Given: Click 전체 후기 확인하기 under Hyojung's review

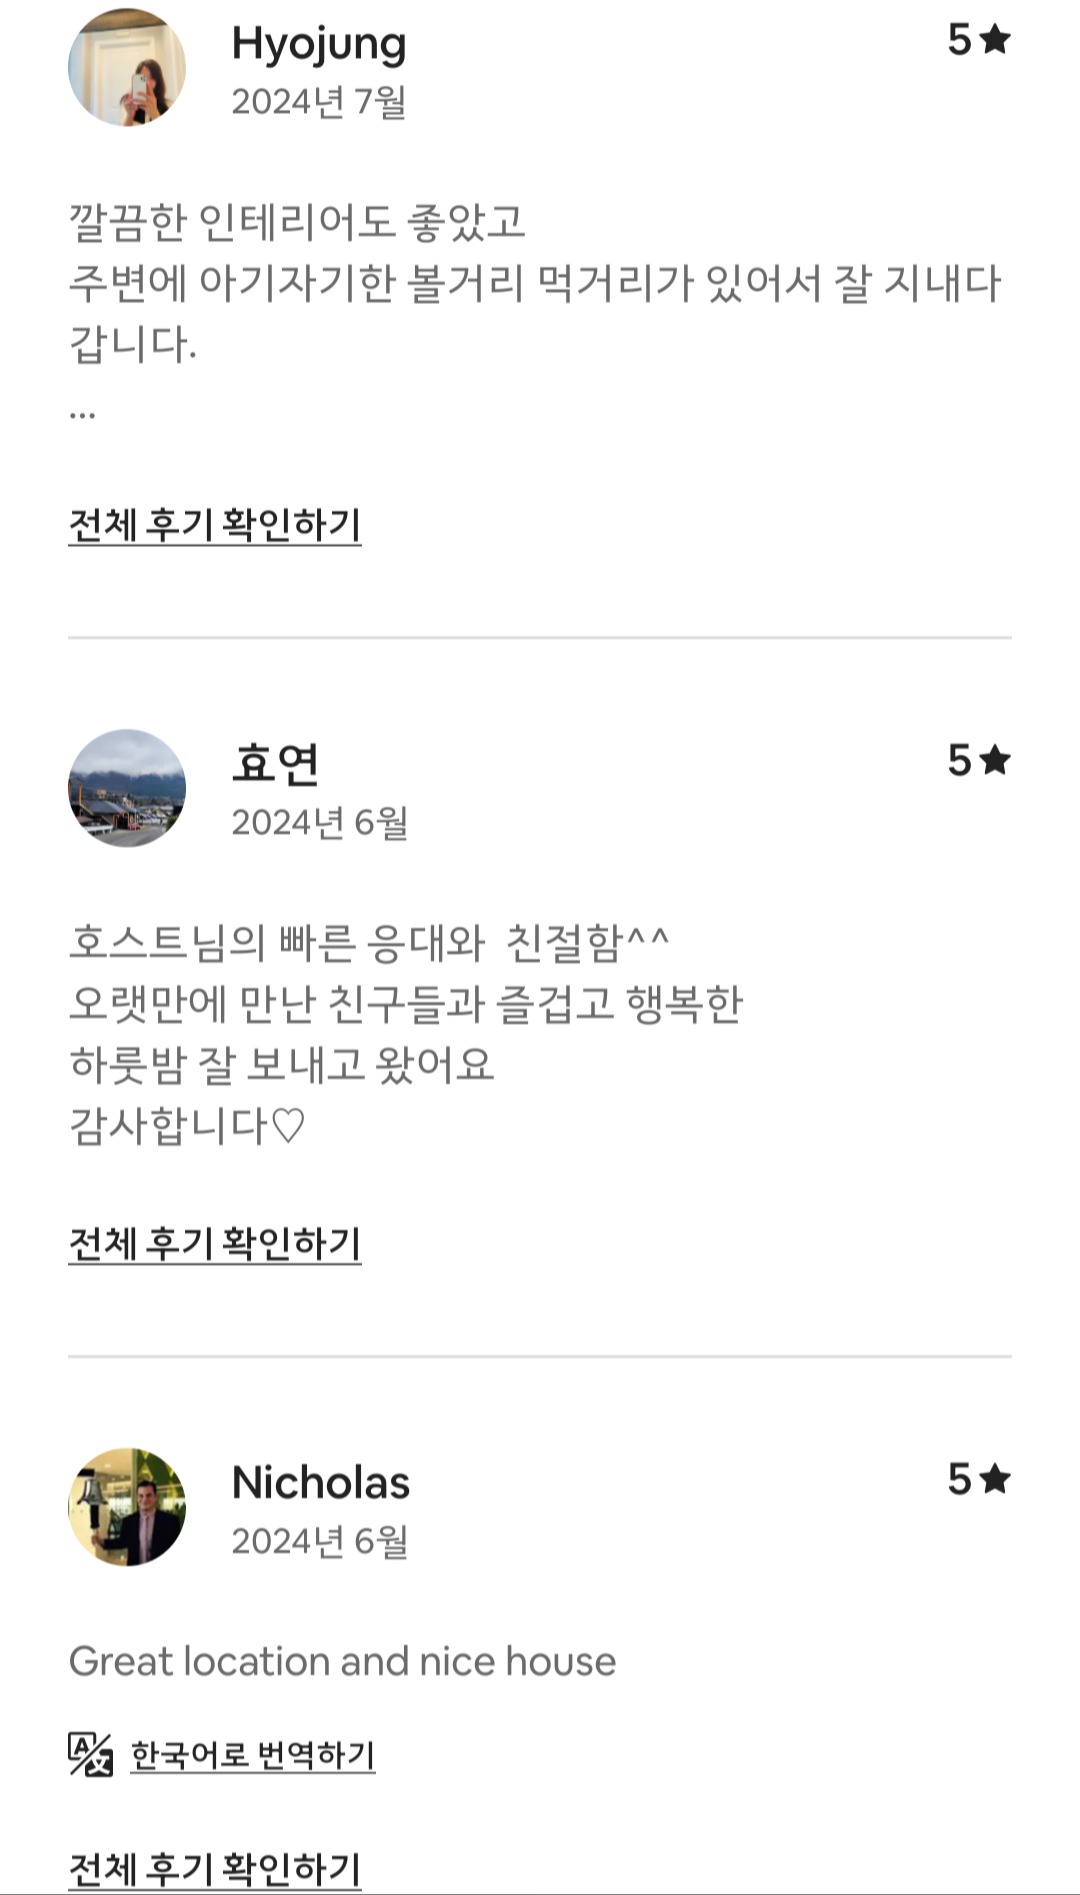Looking at the screenshot, I should point(215,525).
